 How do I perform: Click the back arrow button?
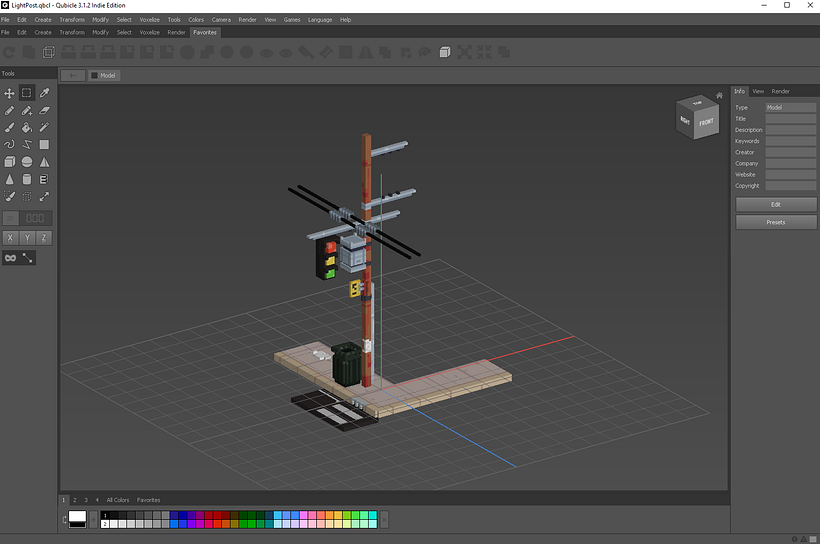pyautogui.click(x=73, y=75)
